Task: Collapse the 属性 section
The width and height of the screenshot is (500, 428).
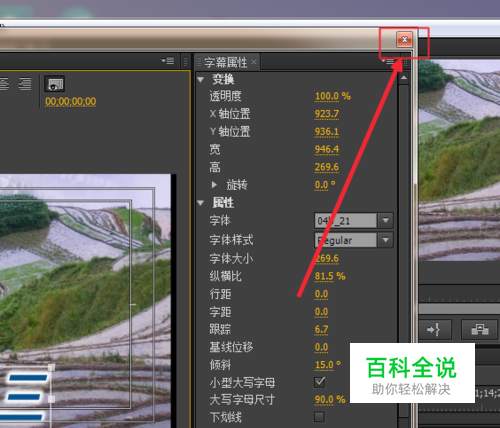Action: [201, 203]
